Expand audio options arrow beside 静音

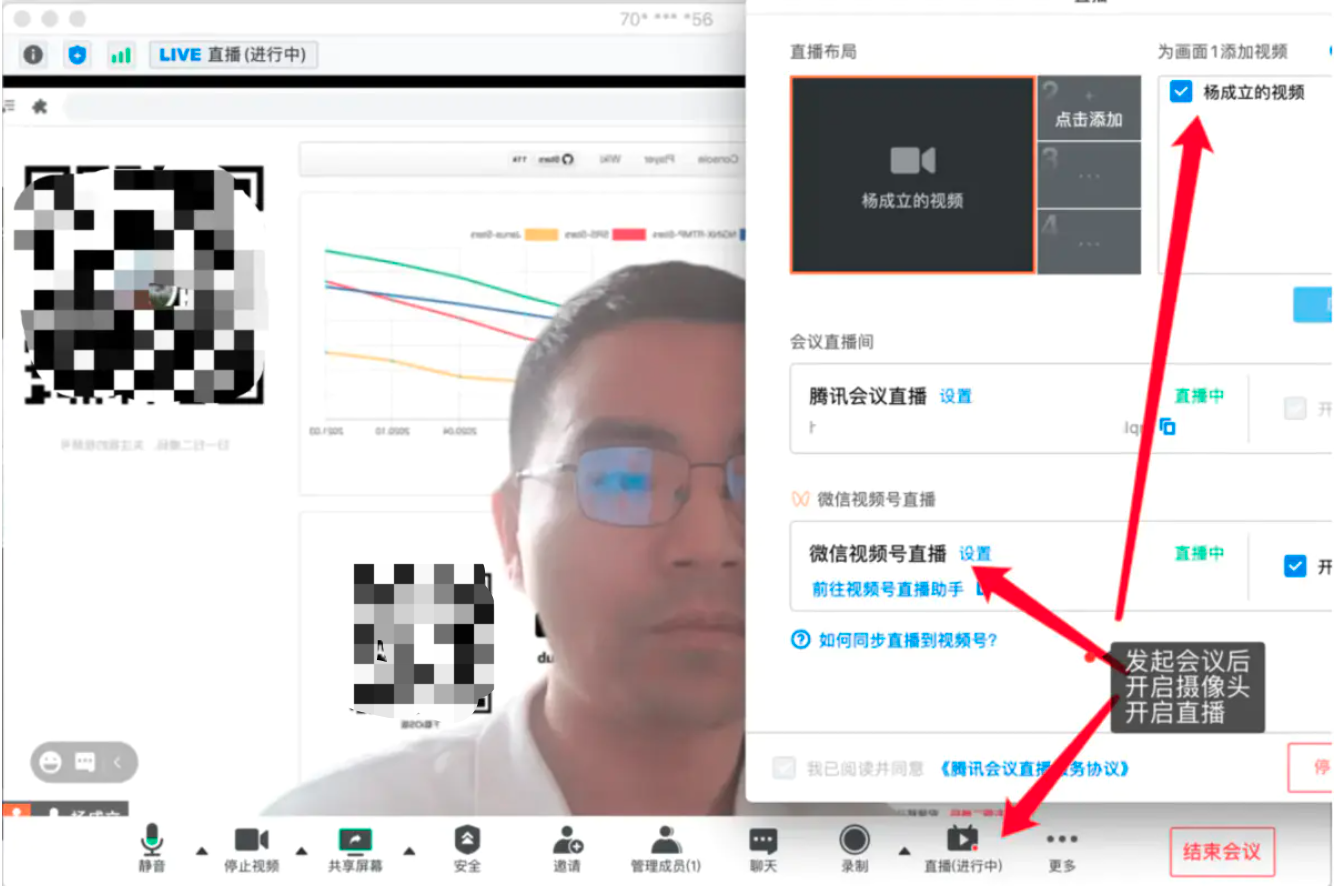[x=202, y=851]
